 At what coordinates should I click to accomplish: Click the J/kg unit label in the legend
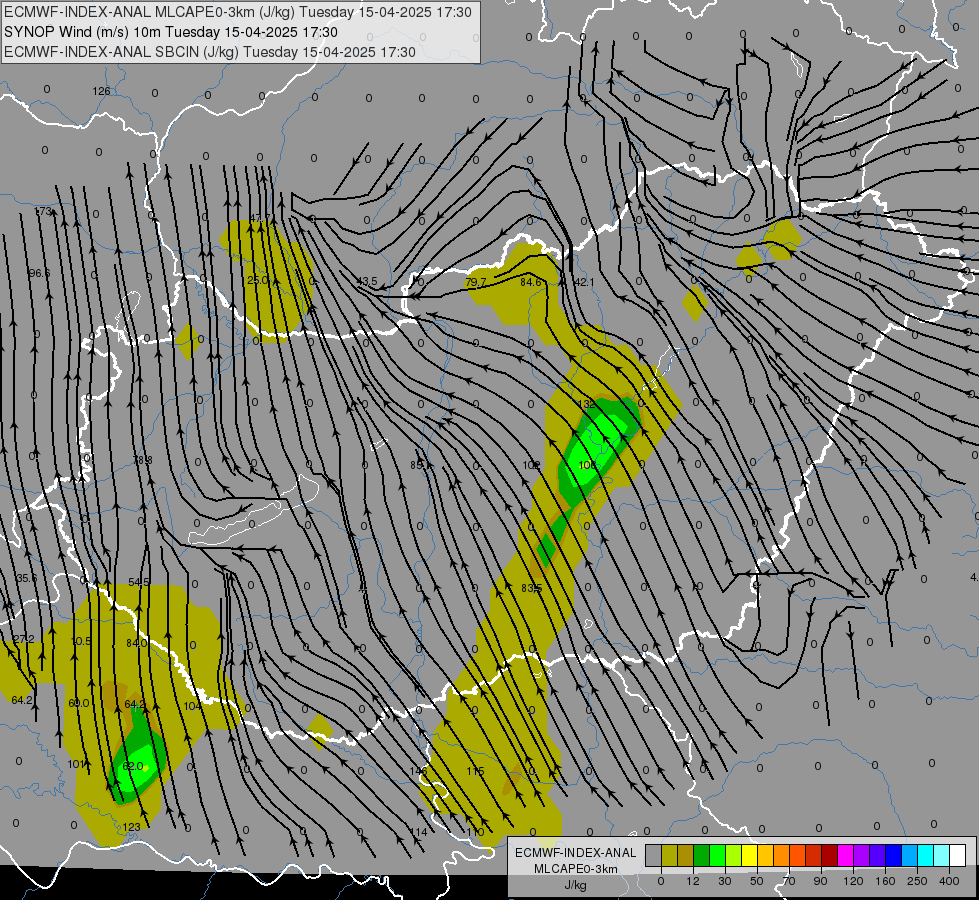pos(575,885)
